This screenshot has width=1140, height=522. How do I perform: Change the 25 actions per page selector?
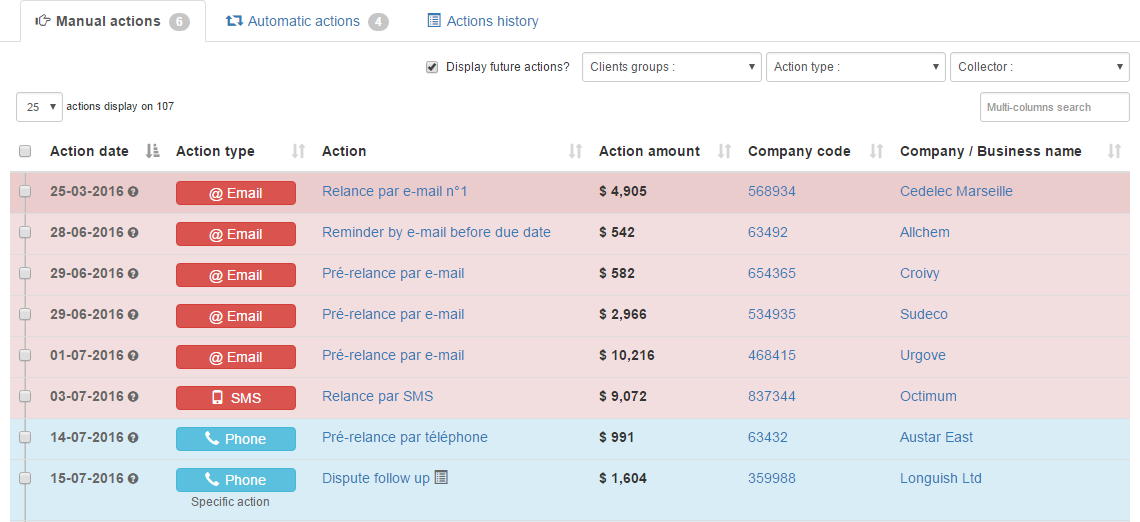click(x=39, y=107)
